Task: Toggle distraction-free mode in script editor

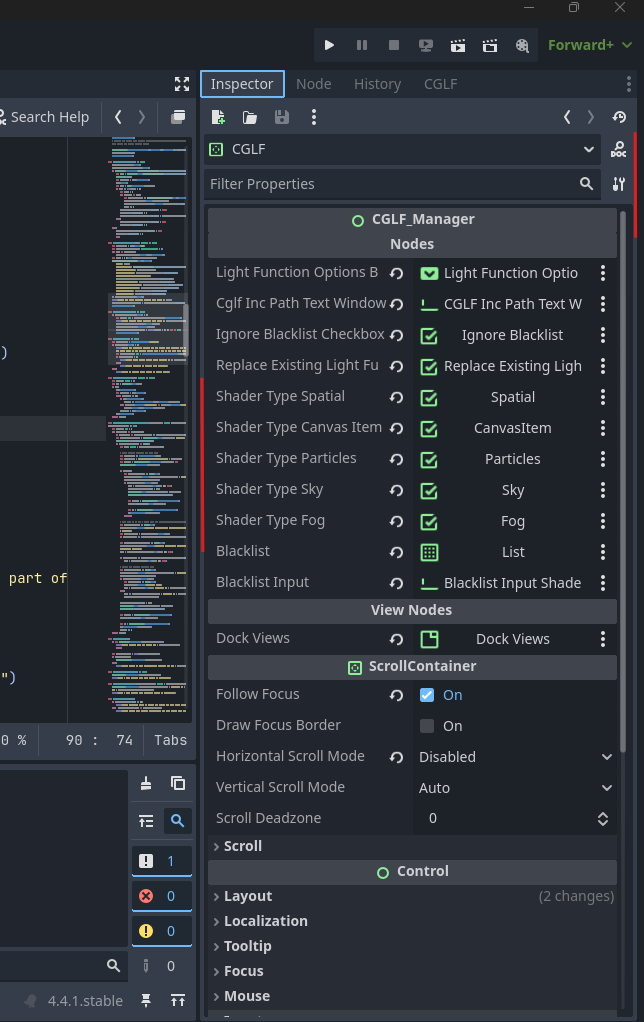Action: [181, 84]
